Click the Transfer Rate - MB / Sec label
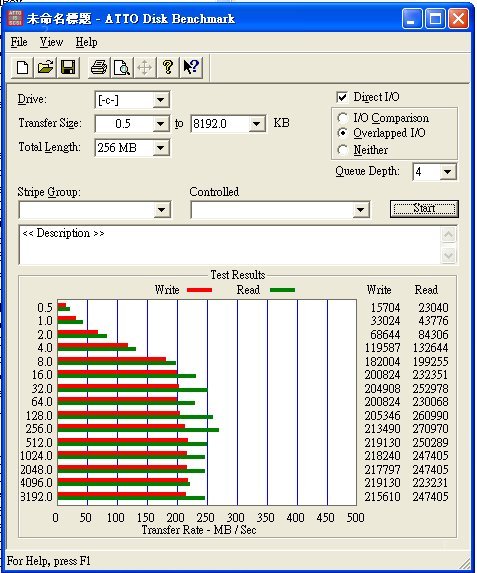Viewport: 477px width, 573px height. [199, 530]
